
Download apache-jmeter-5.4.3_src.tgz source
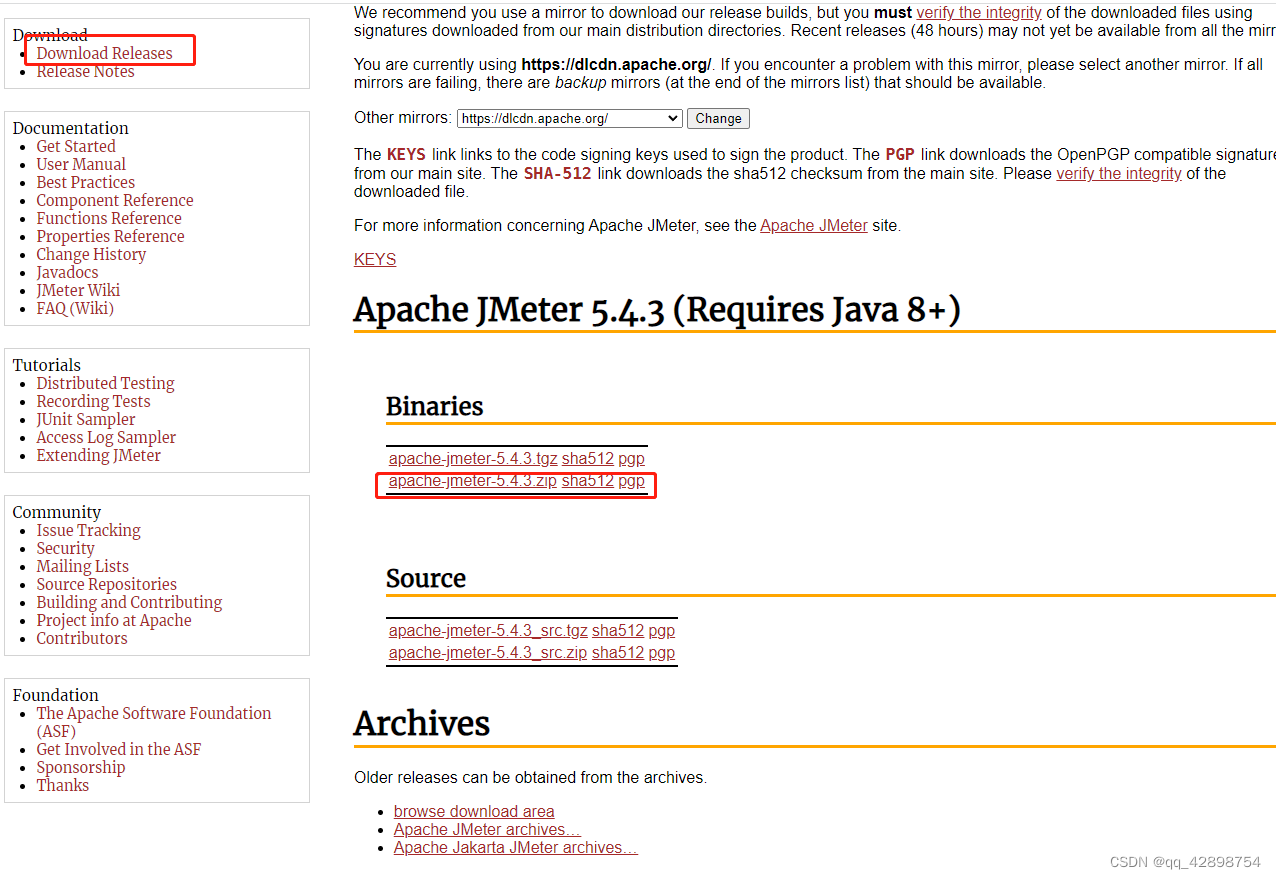coord(488,631)
